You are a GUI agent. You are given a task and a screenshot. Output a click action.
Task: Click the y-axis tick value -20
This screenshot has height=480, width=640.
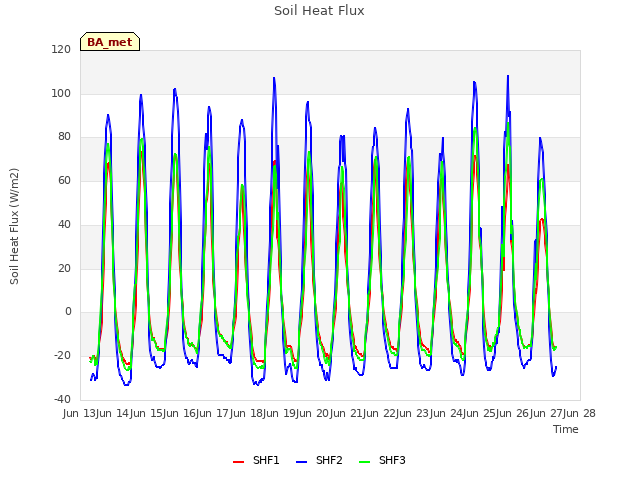(62, 356)
